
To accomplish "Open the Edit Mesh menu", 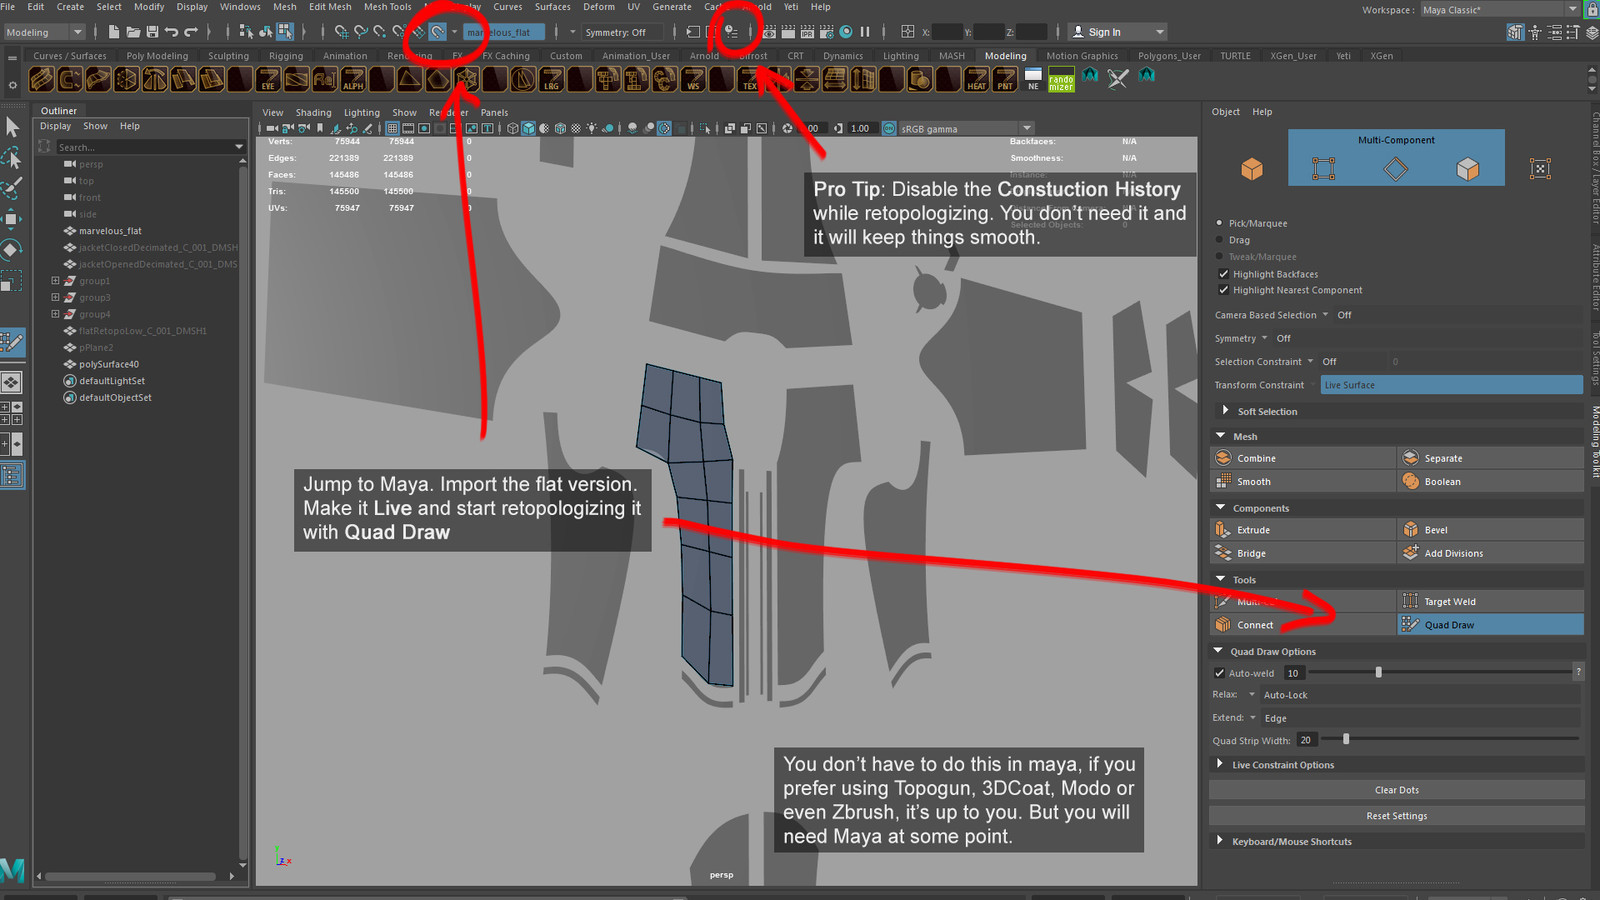I will [x=330, y=7].
